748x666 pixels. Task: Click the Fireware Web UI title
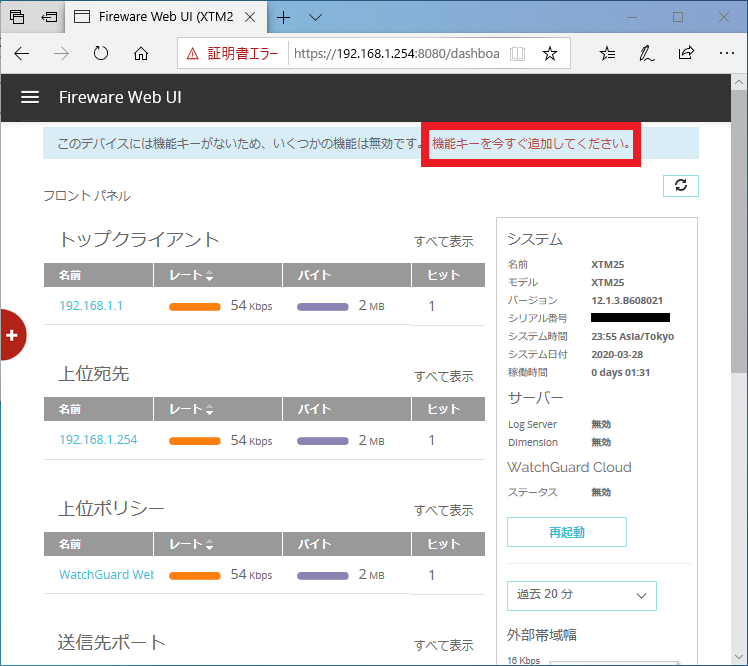(120, 97)
